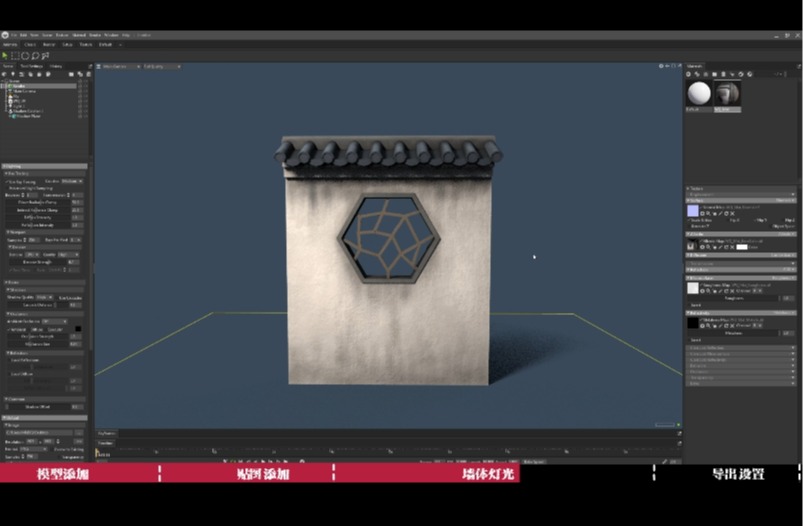Click the viewport settings gear icon

point(661,66)
